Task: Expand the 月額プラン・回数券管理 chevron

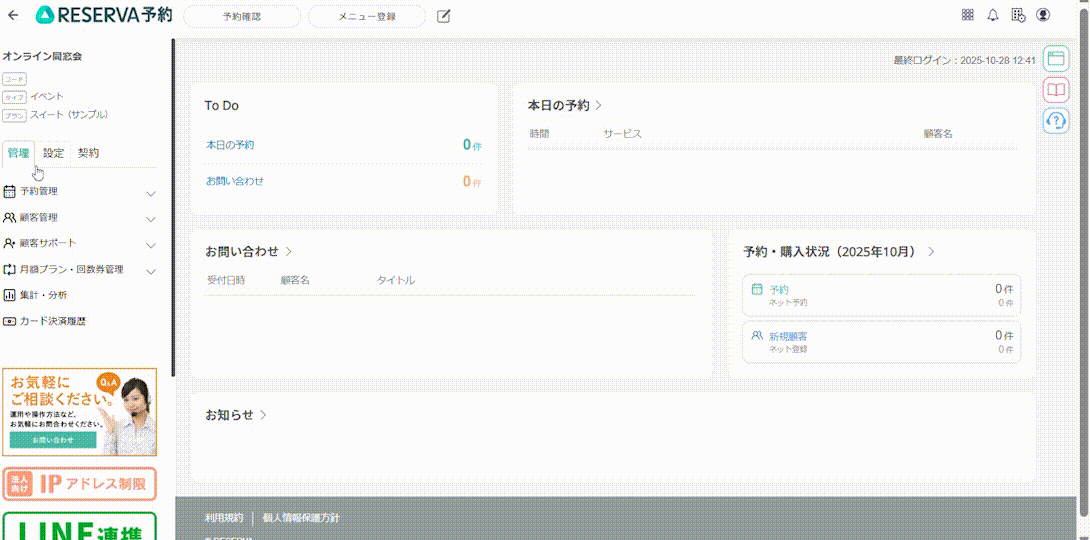Action: pos(151,272)
